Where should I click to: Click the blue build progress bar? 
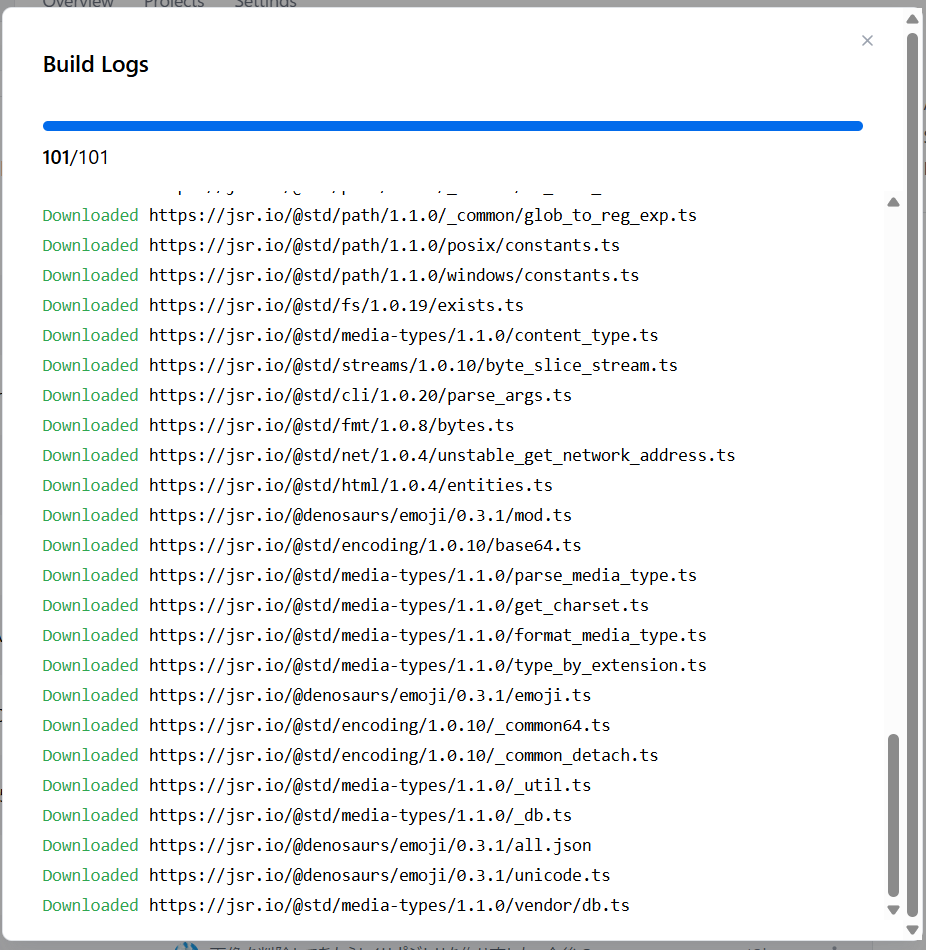(x=452, y=126)
